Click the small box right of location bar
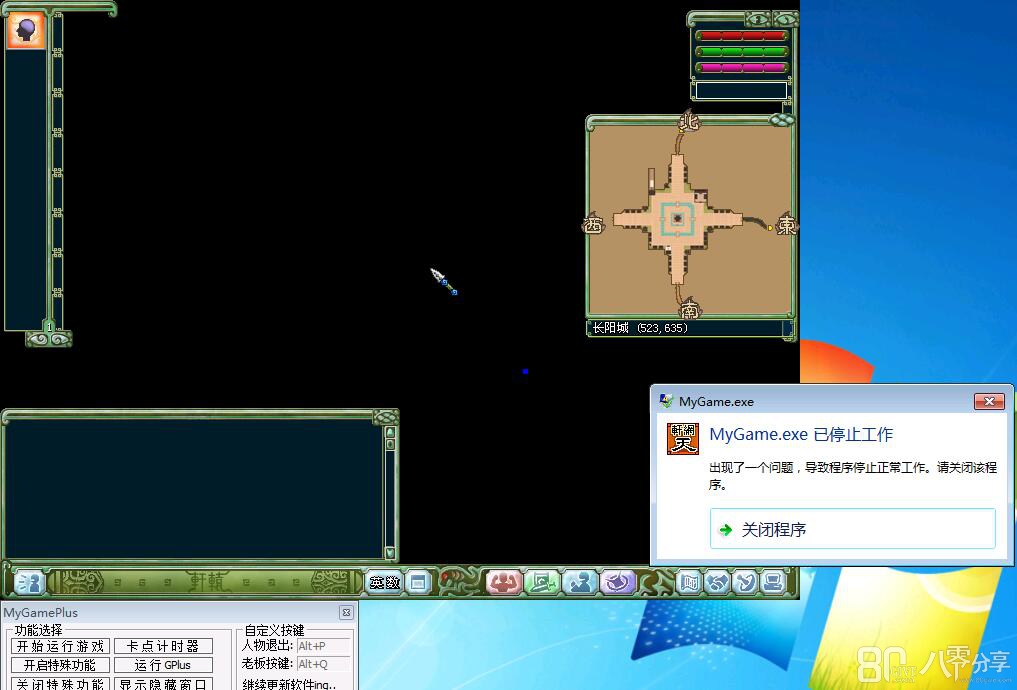 (787, 328)
